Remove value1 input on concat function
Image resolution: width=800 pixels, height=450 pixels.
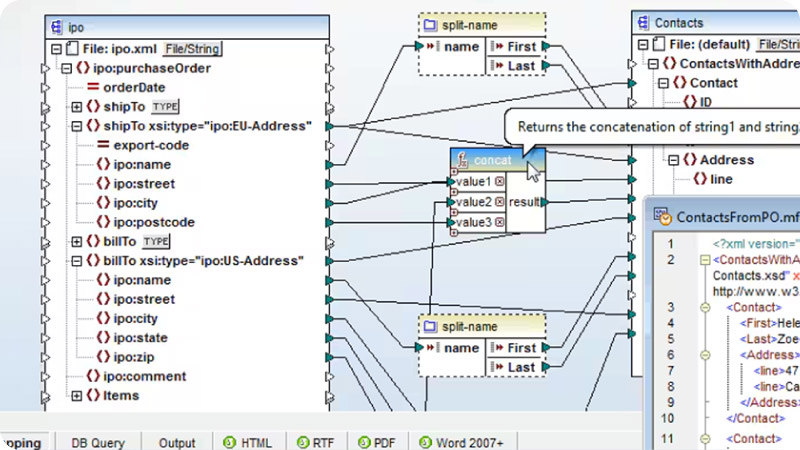499,181
